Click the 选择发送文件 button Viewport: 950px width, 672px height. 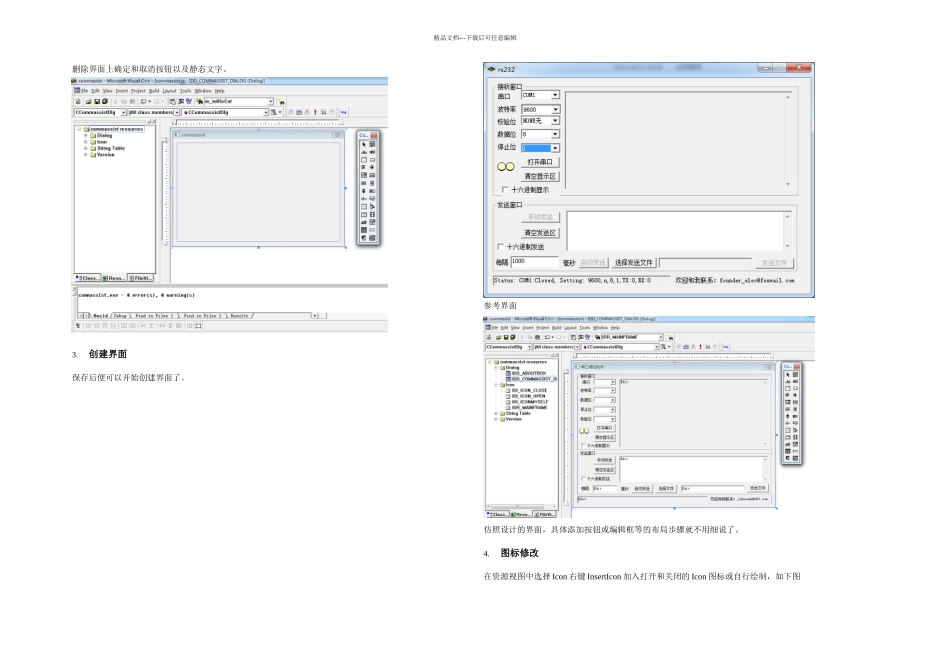pyautogui.click(x=634, y=262)
